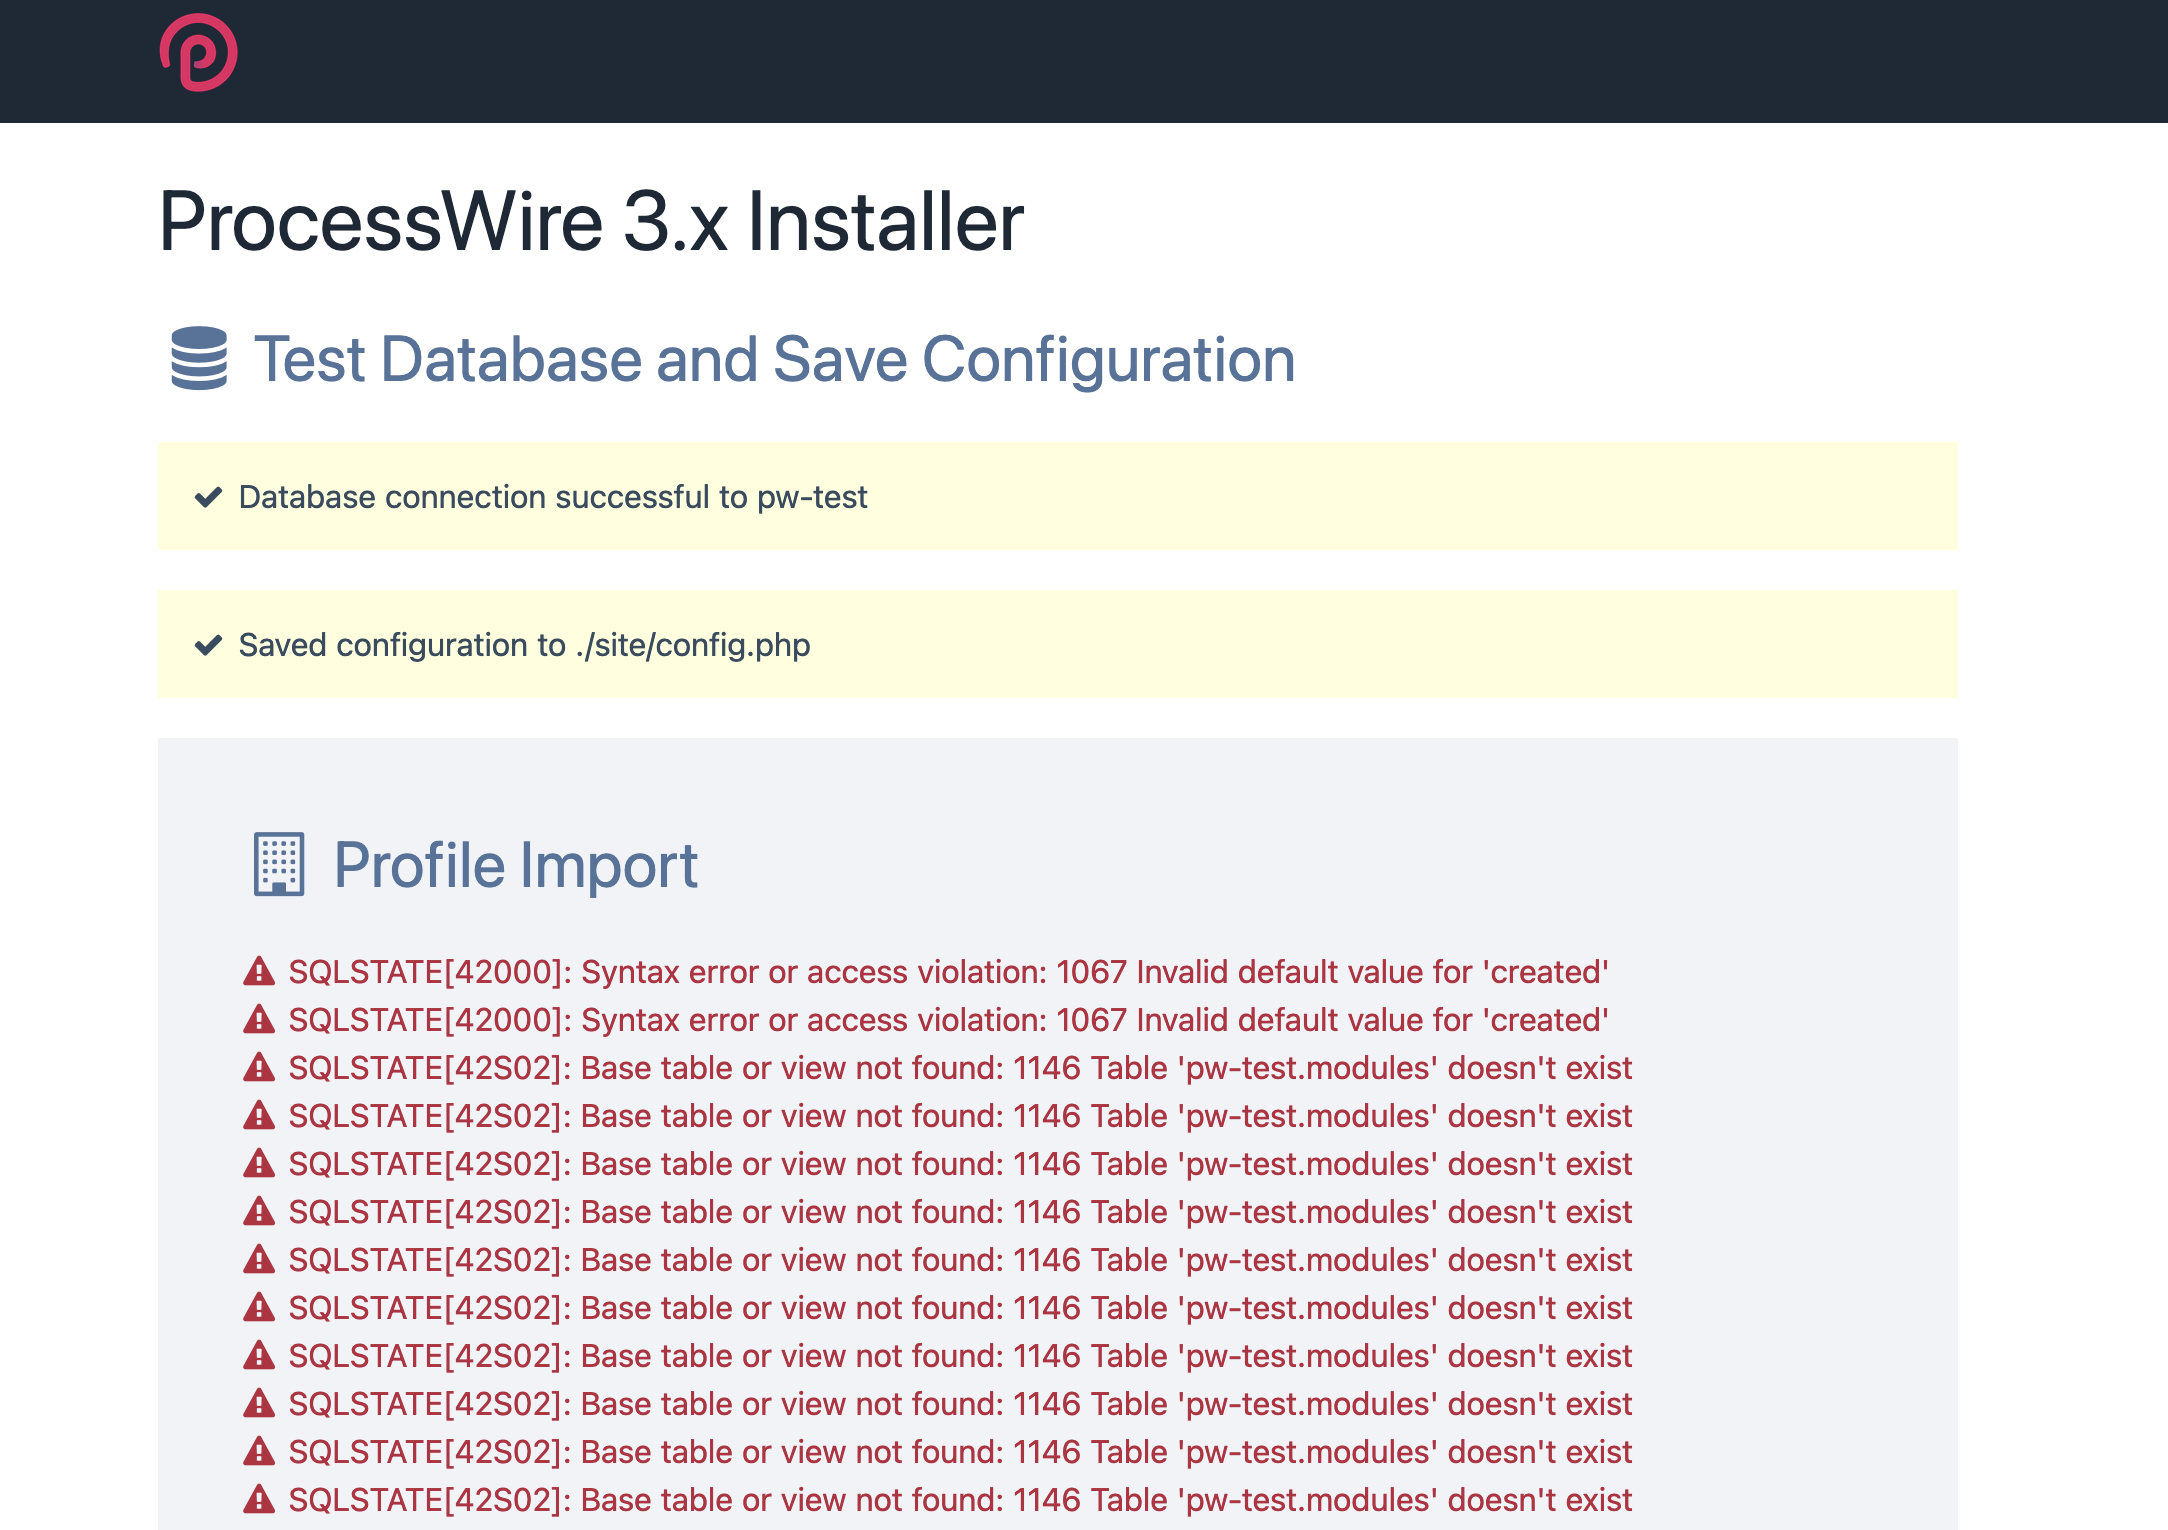Click Saved configuration to ./site/config.php message

point(524,645)
